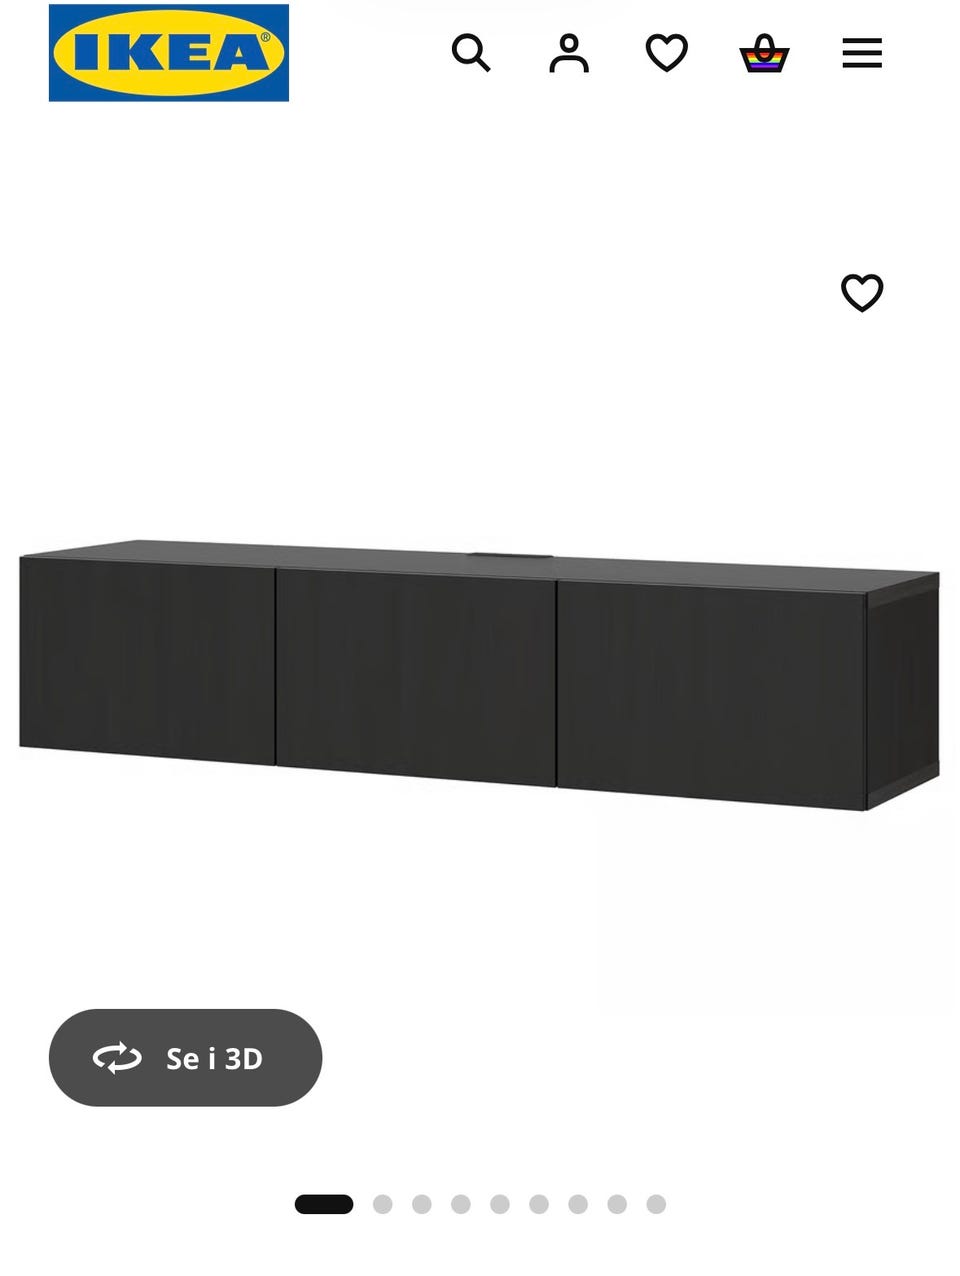Jump to last image carousel dot
Image resolution: width=960 pixels, height=1276 pixels.
pyautogui.click(x=656, y=1204)
